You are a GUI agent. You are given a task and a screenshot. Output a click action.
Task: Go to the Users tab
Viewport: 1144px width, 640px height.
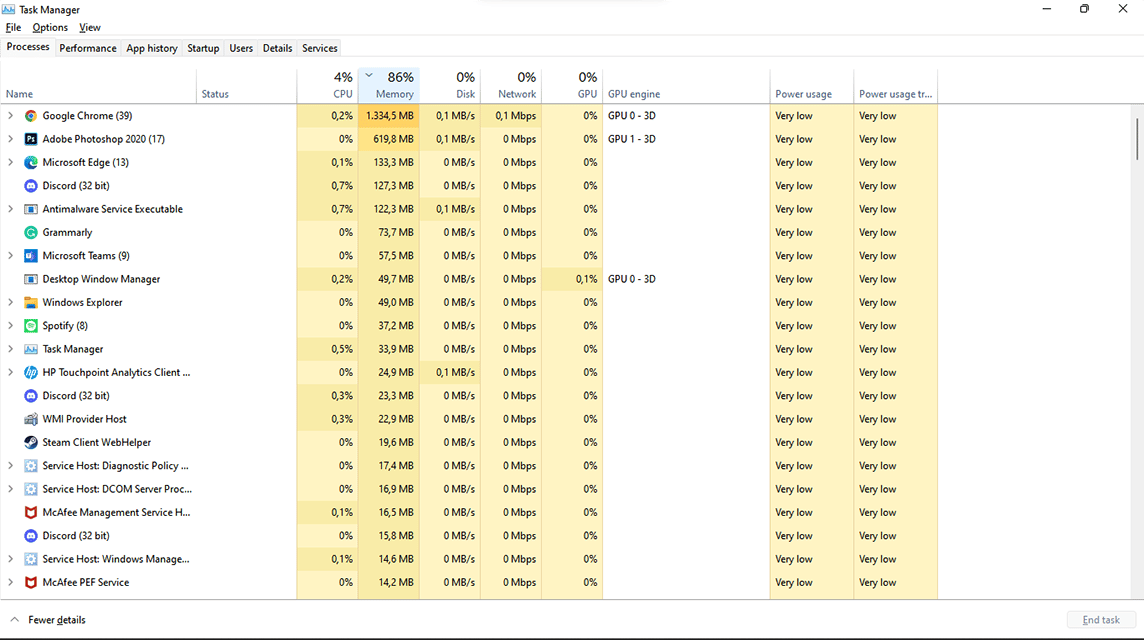pos(241,48)
